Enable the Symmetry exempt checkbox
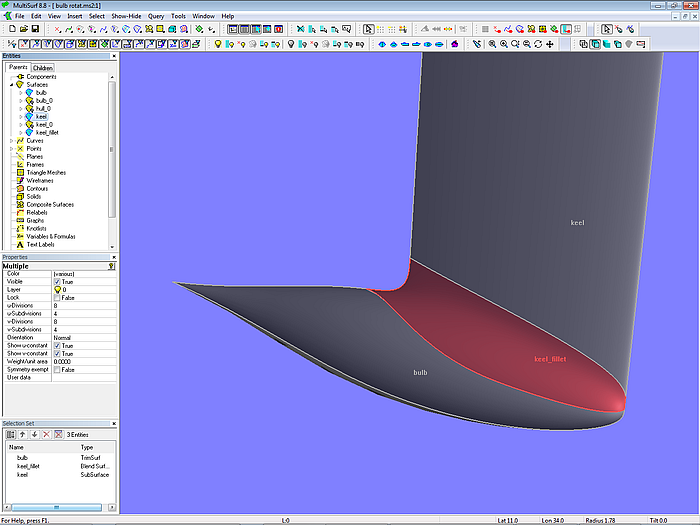Screen dimensions: 700x525 pos(57,370)
